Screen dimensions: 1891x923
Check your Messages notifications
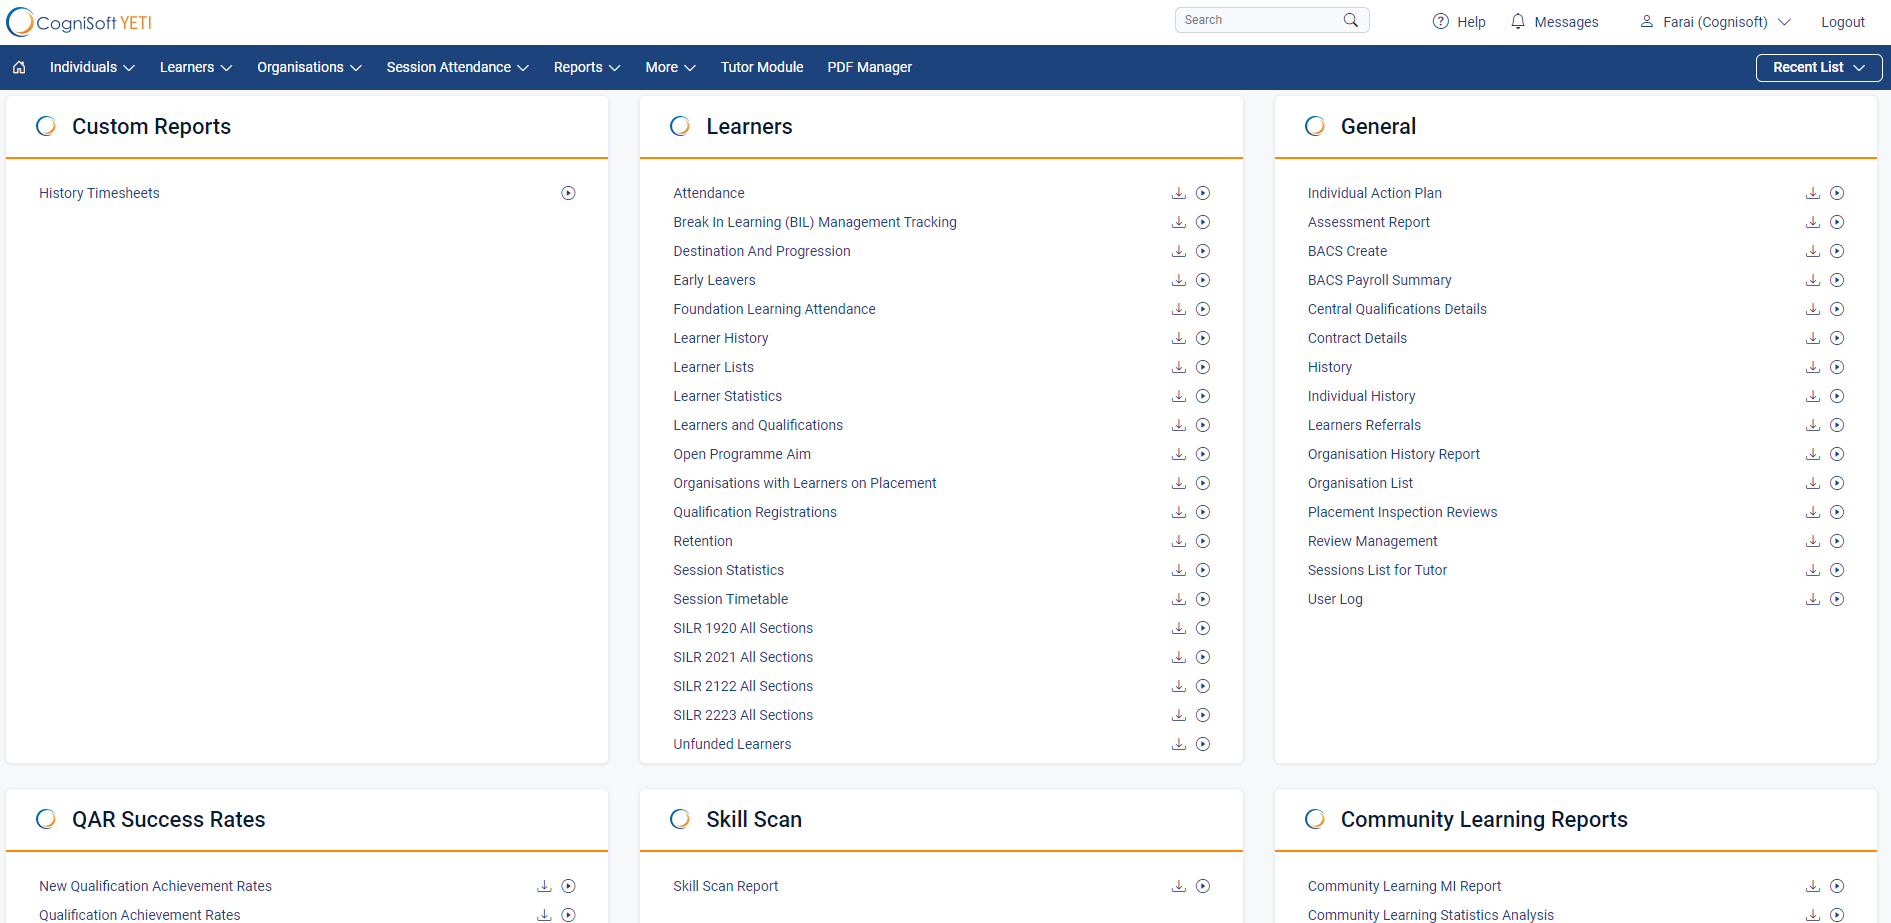(1554, 21)
